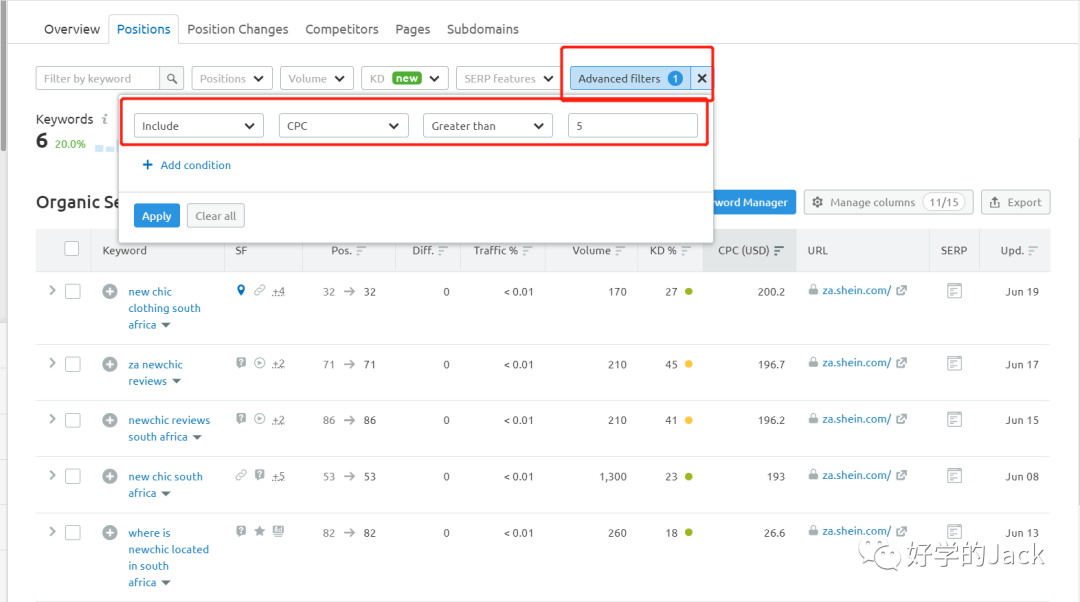Check the box for where is newchic located
This screenshot has height=602, width=1080.
pos(72,532)
